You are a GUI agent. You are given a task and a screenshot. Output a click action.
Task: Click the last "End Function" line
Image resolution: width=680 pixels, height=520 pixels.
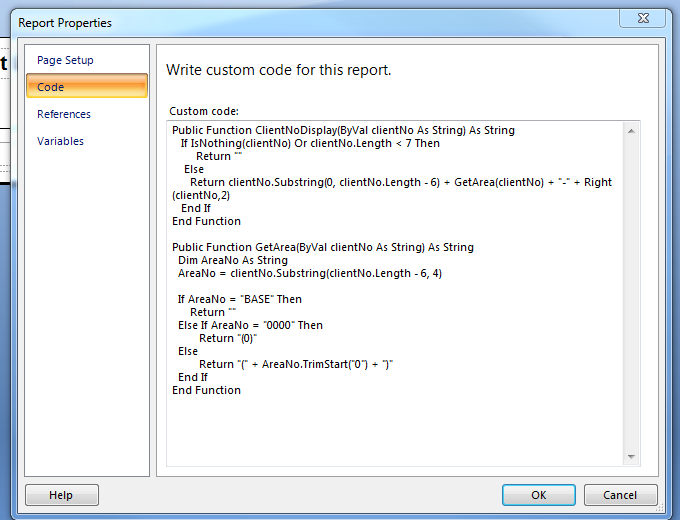(206, 390)
